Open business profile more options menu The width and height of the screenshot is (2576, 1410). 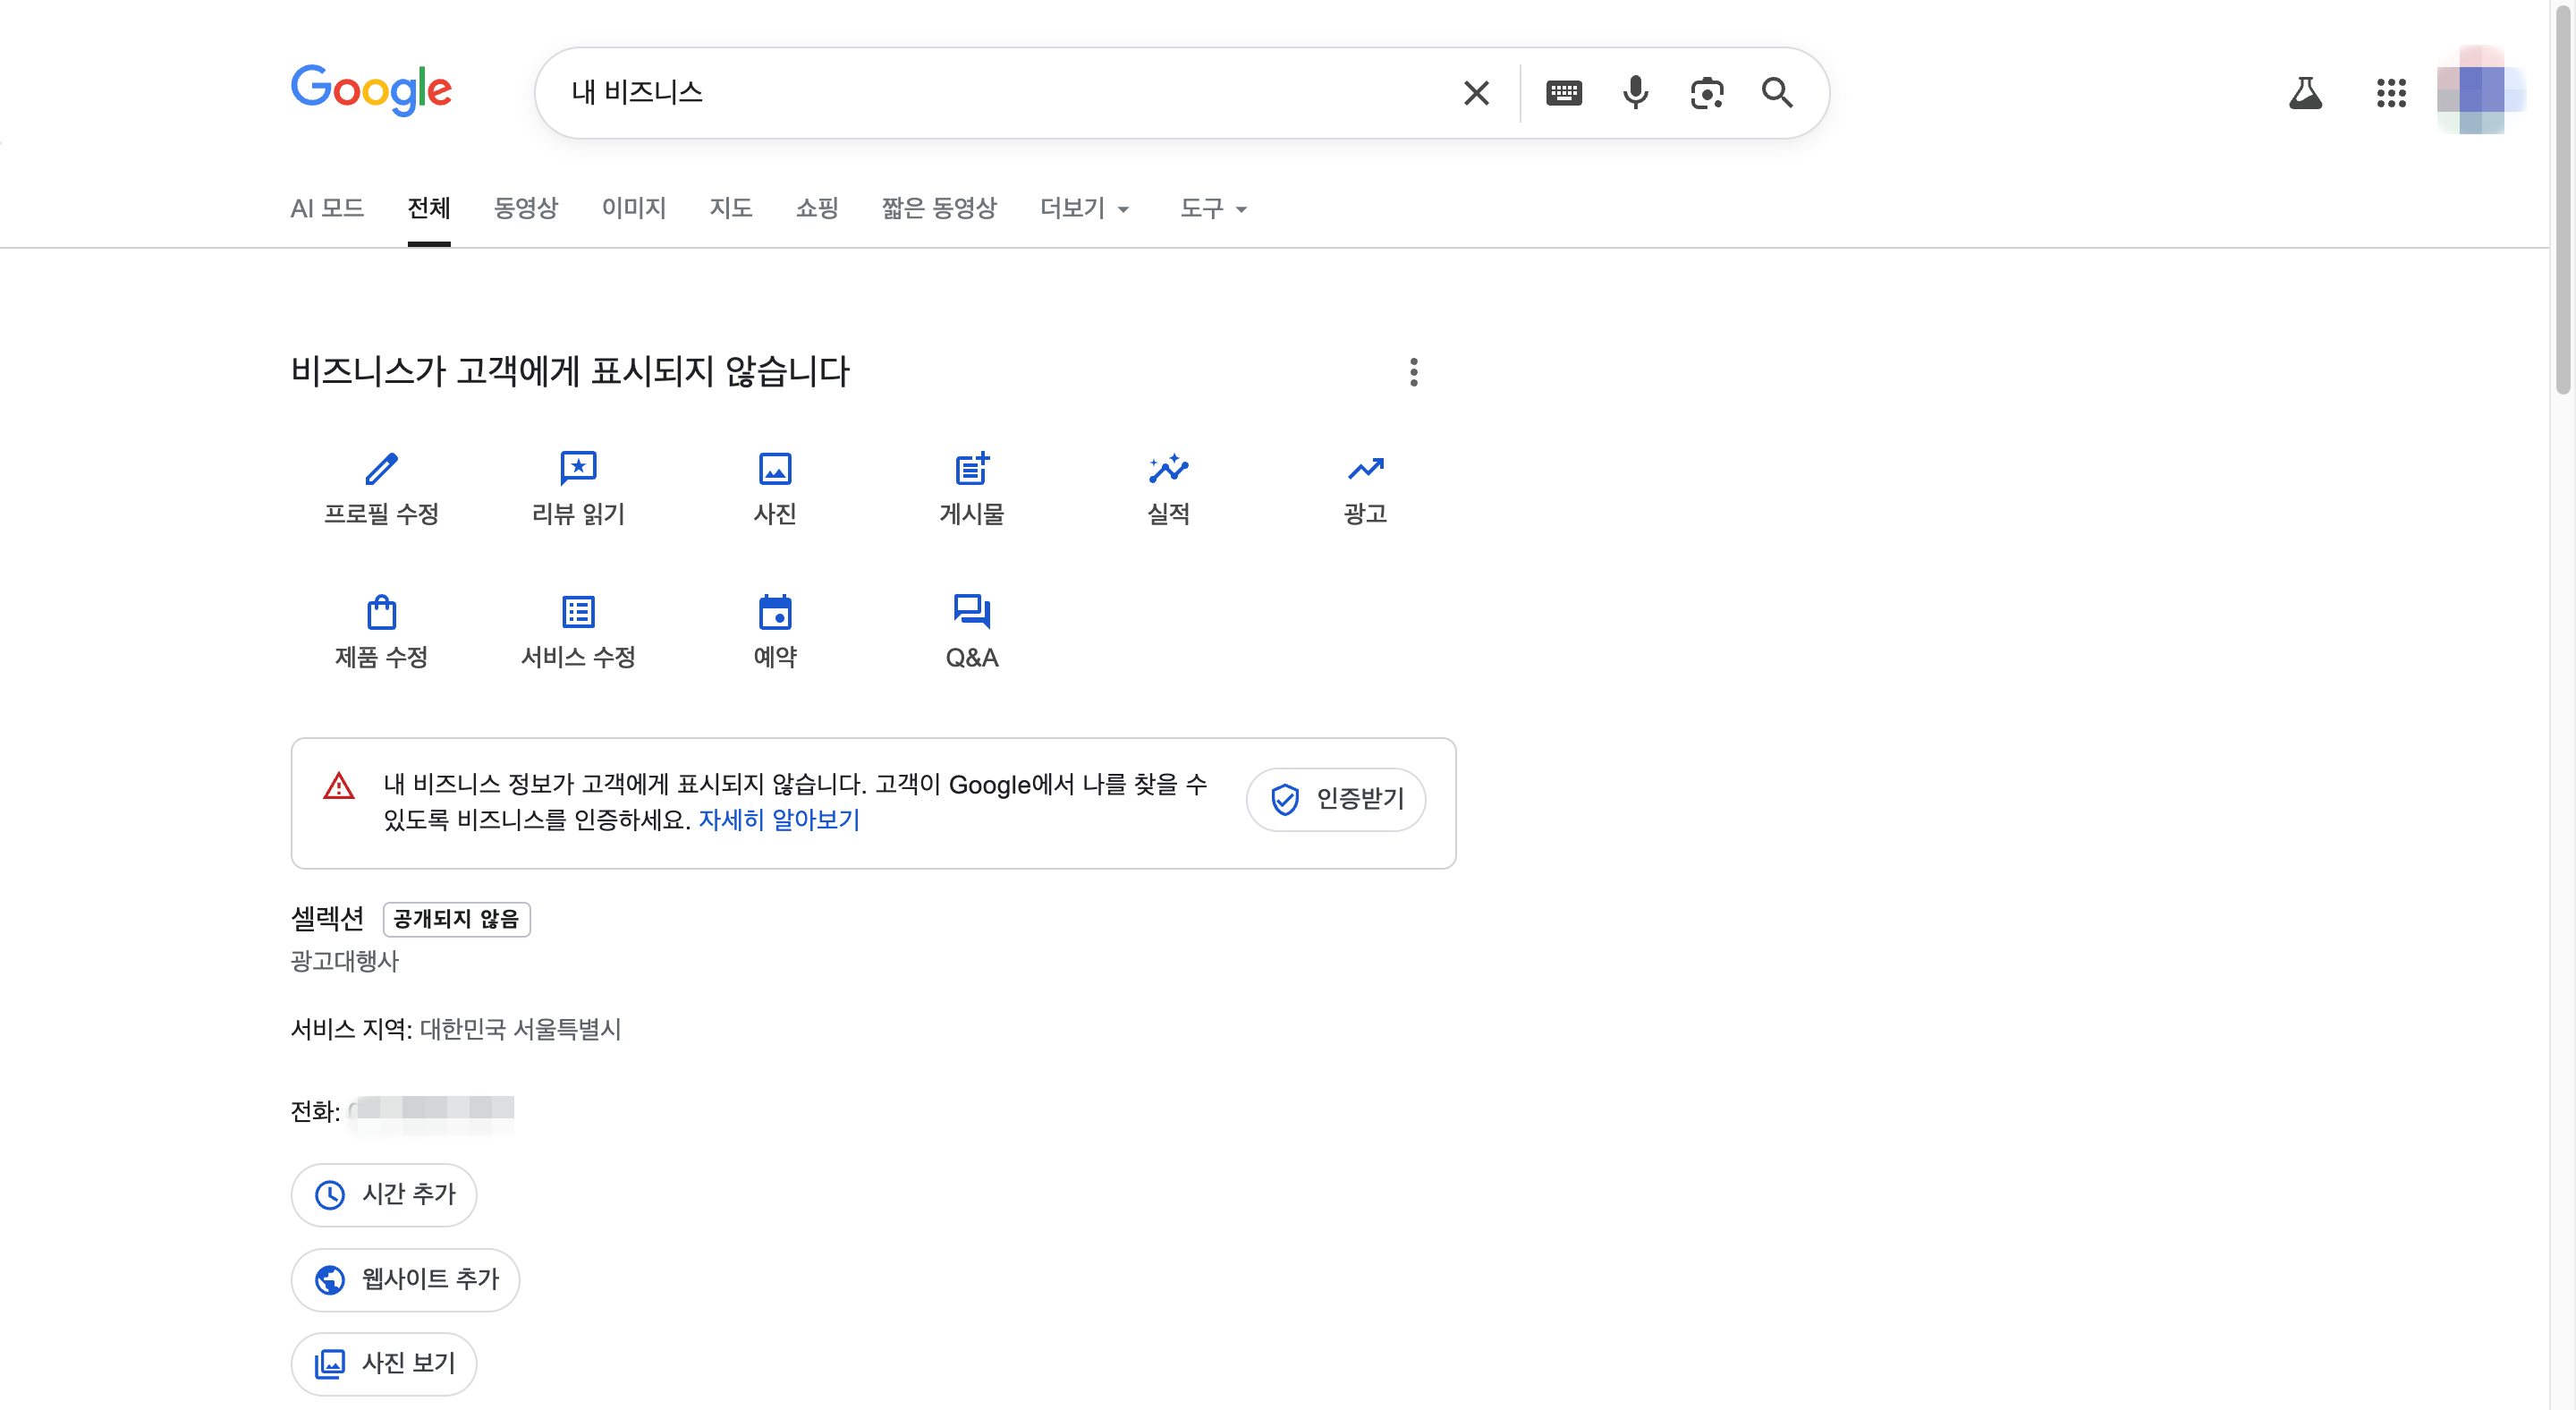click(1413, 372)
